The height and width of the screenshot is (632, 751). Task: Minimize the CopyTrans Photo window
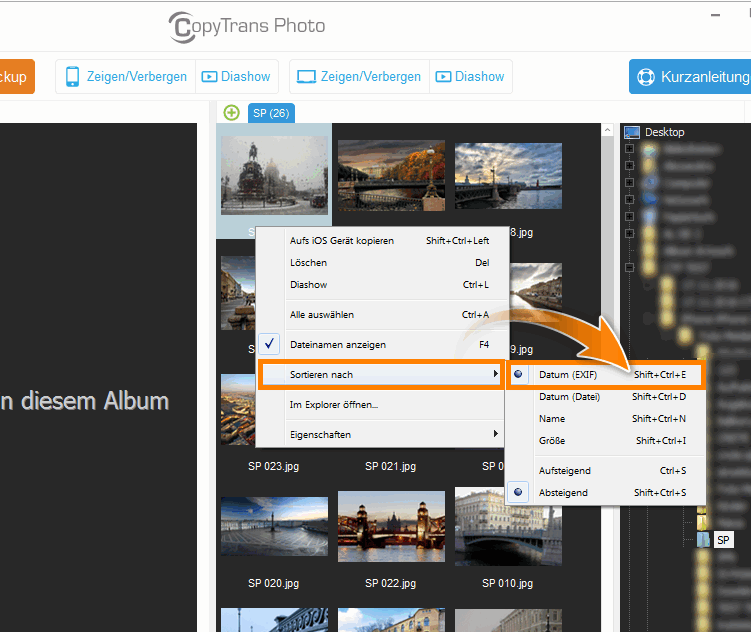716,15
